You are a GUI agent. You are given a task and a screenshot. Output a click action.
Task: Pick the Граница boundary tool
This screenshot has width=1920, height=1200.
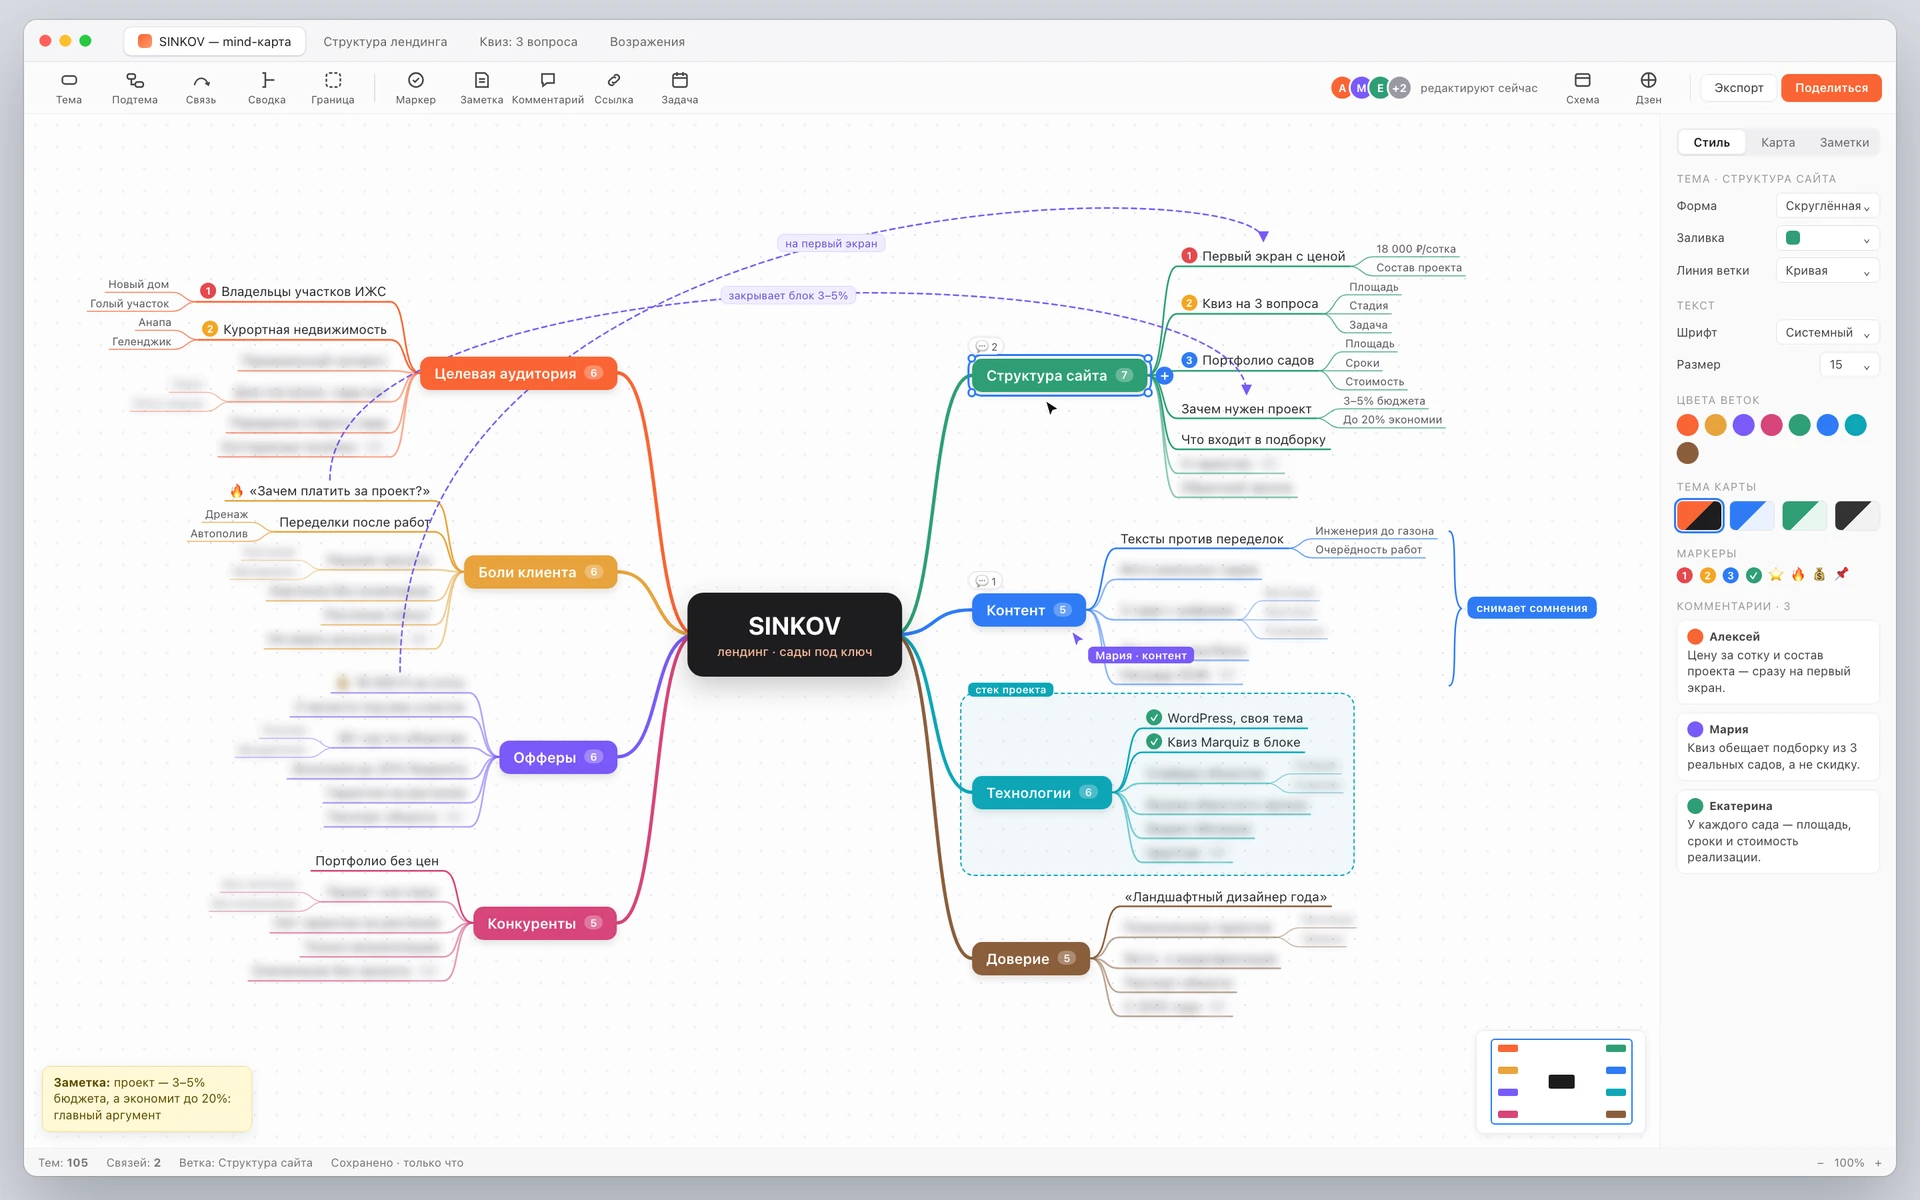(x=333, y=88)
